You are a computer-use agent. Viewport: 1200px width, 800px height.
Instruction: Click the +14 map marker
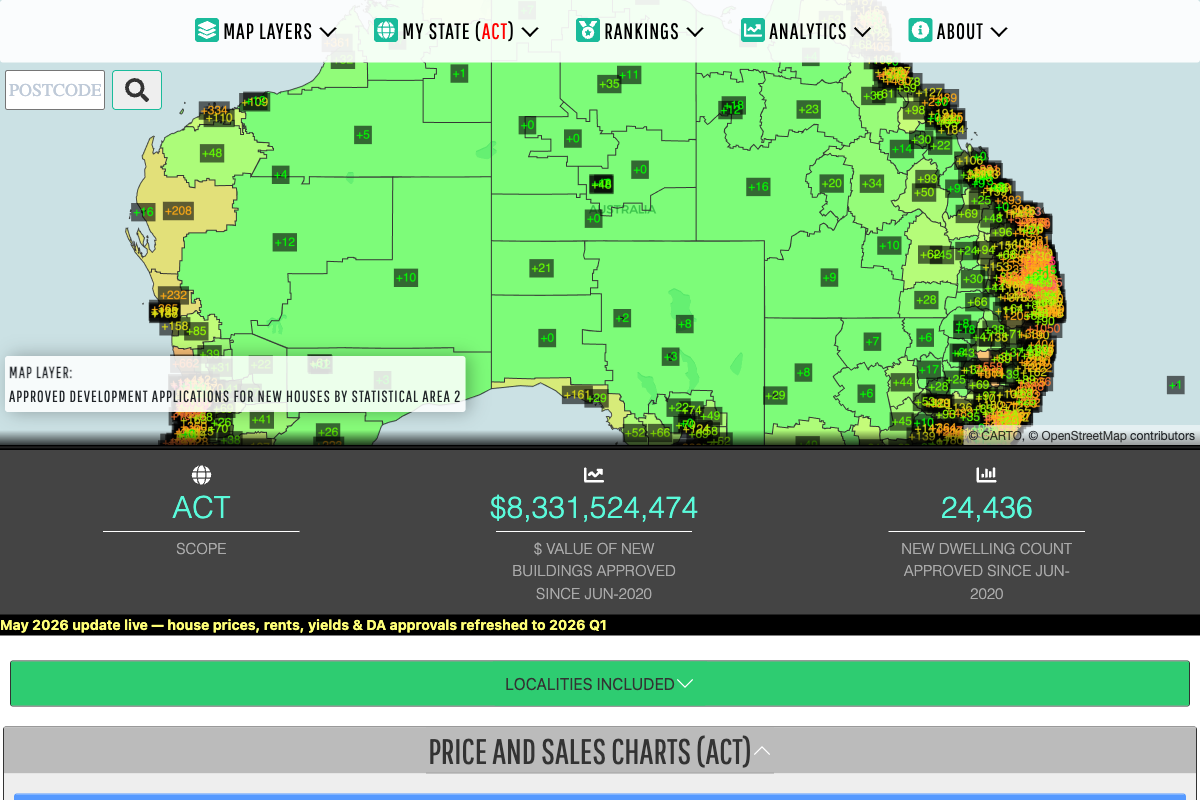click(902, 148)
